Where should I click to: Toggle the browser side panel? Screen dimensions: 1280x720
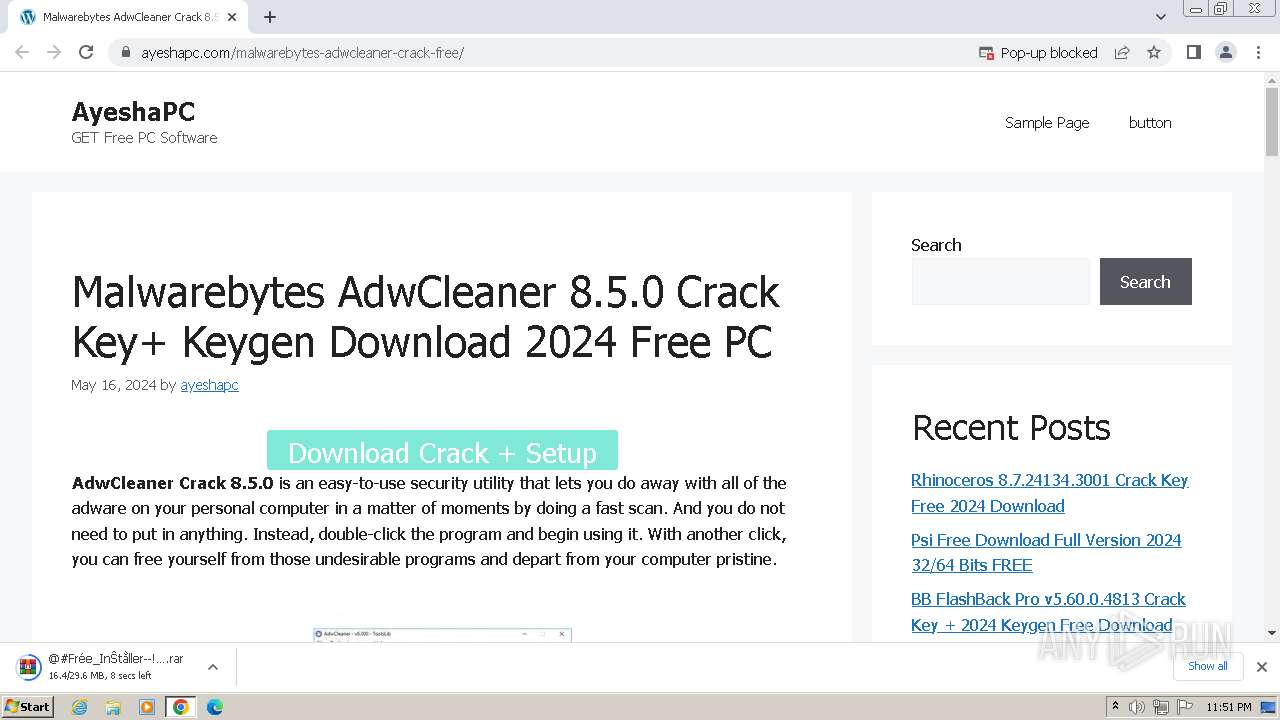(1193, 52)
